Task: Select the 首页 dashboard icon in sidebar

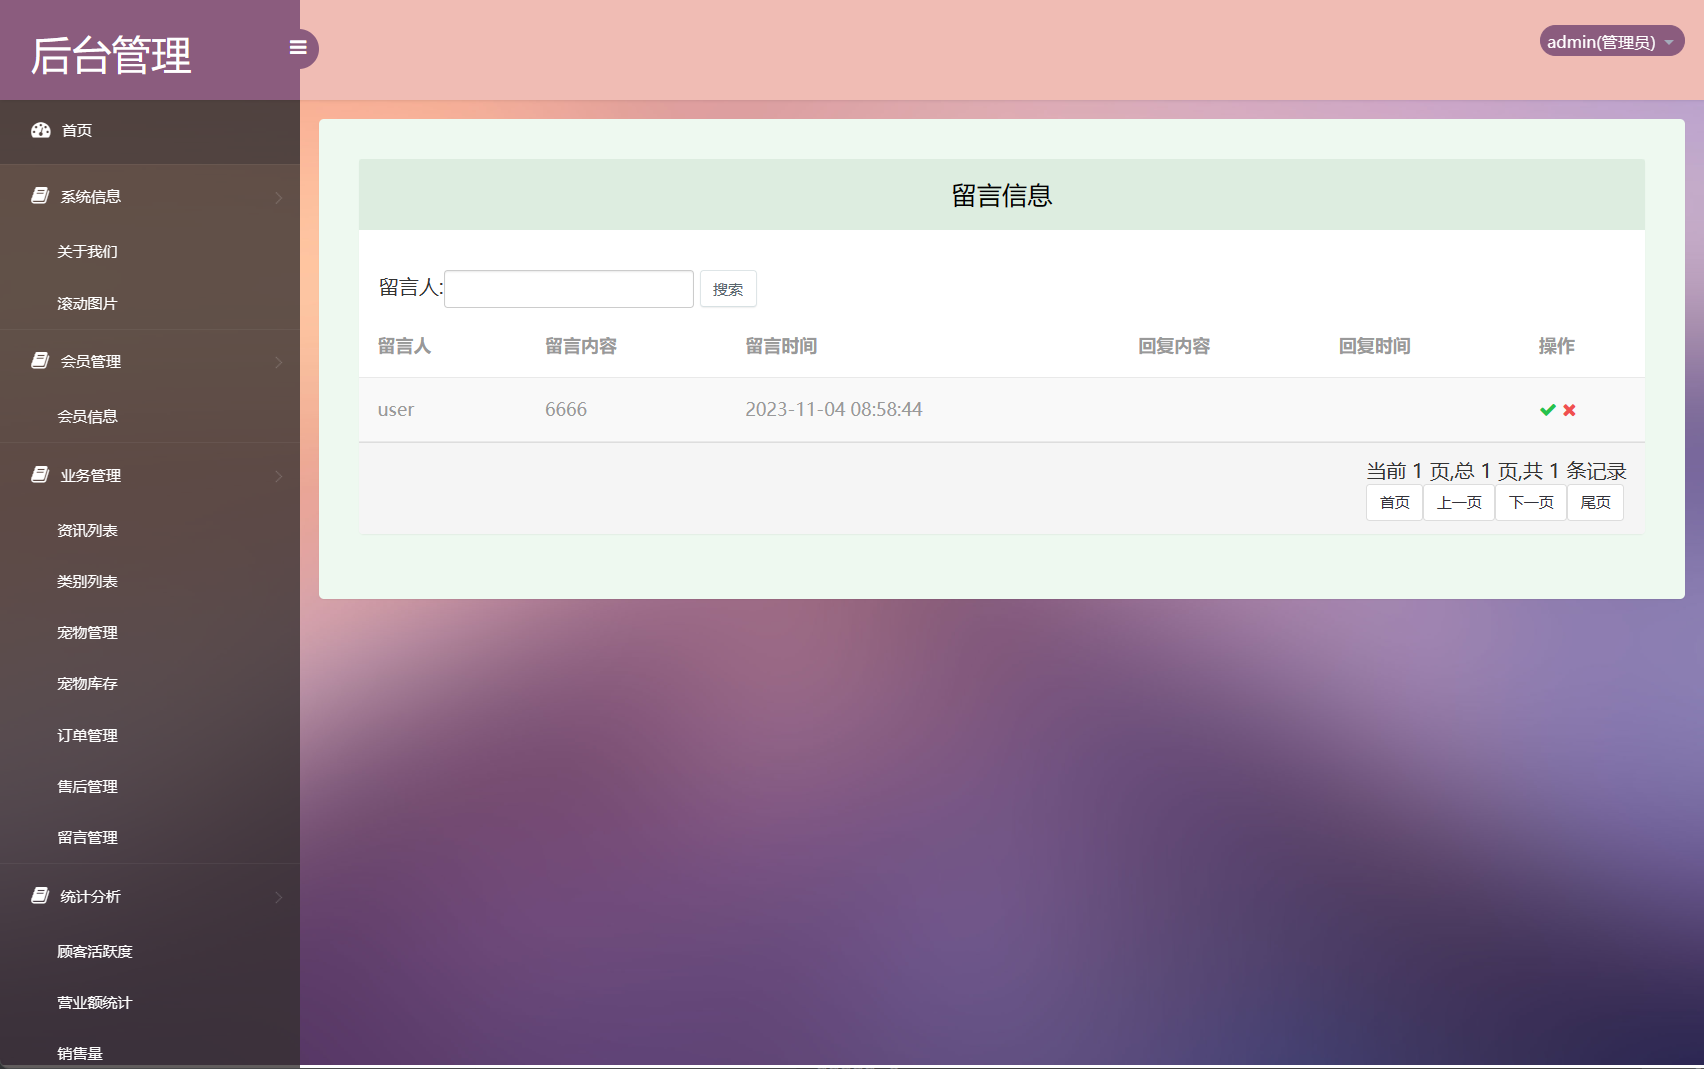Action: [40, 130]
